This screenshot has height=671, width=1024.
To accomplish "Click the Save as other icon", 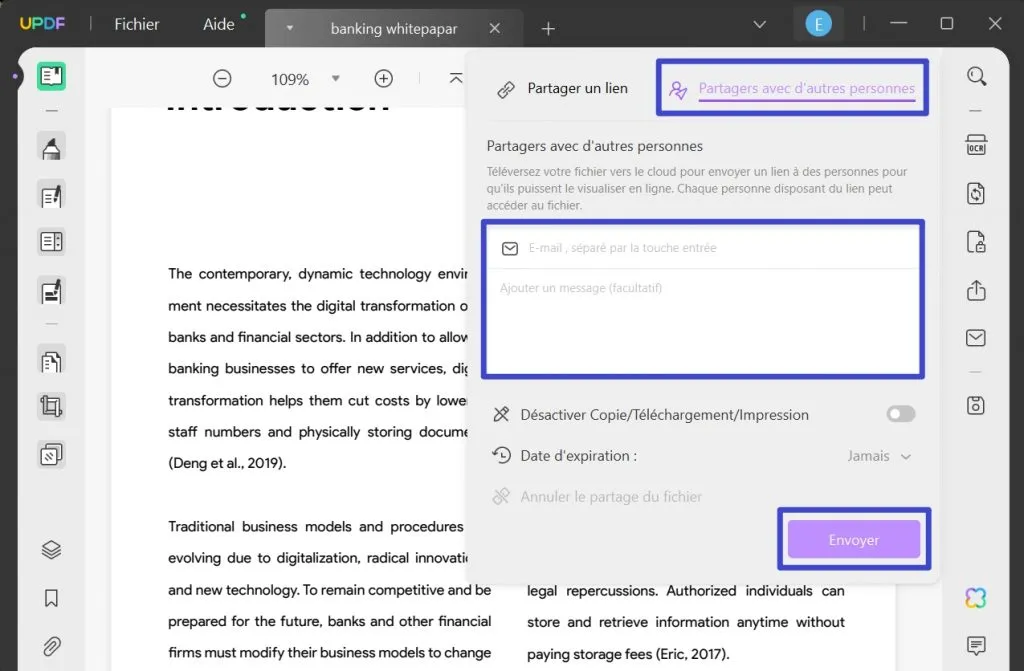I will point(976,406).
